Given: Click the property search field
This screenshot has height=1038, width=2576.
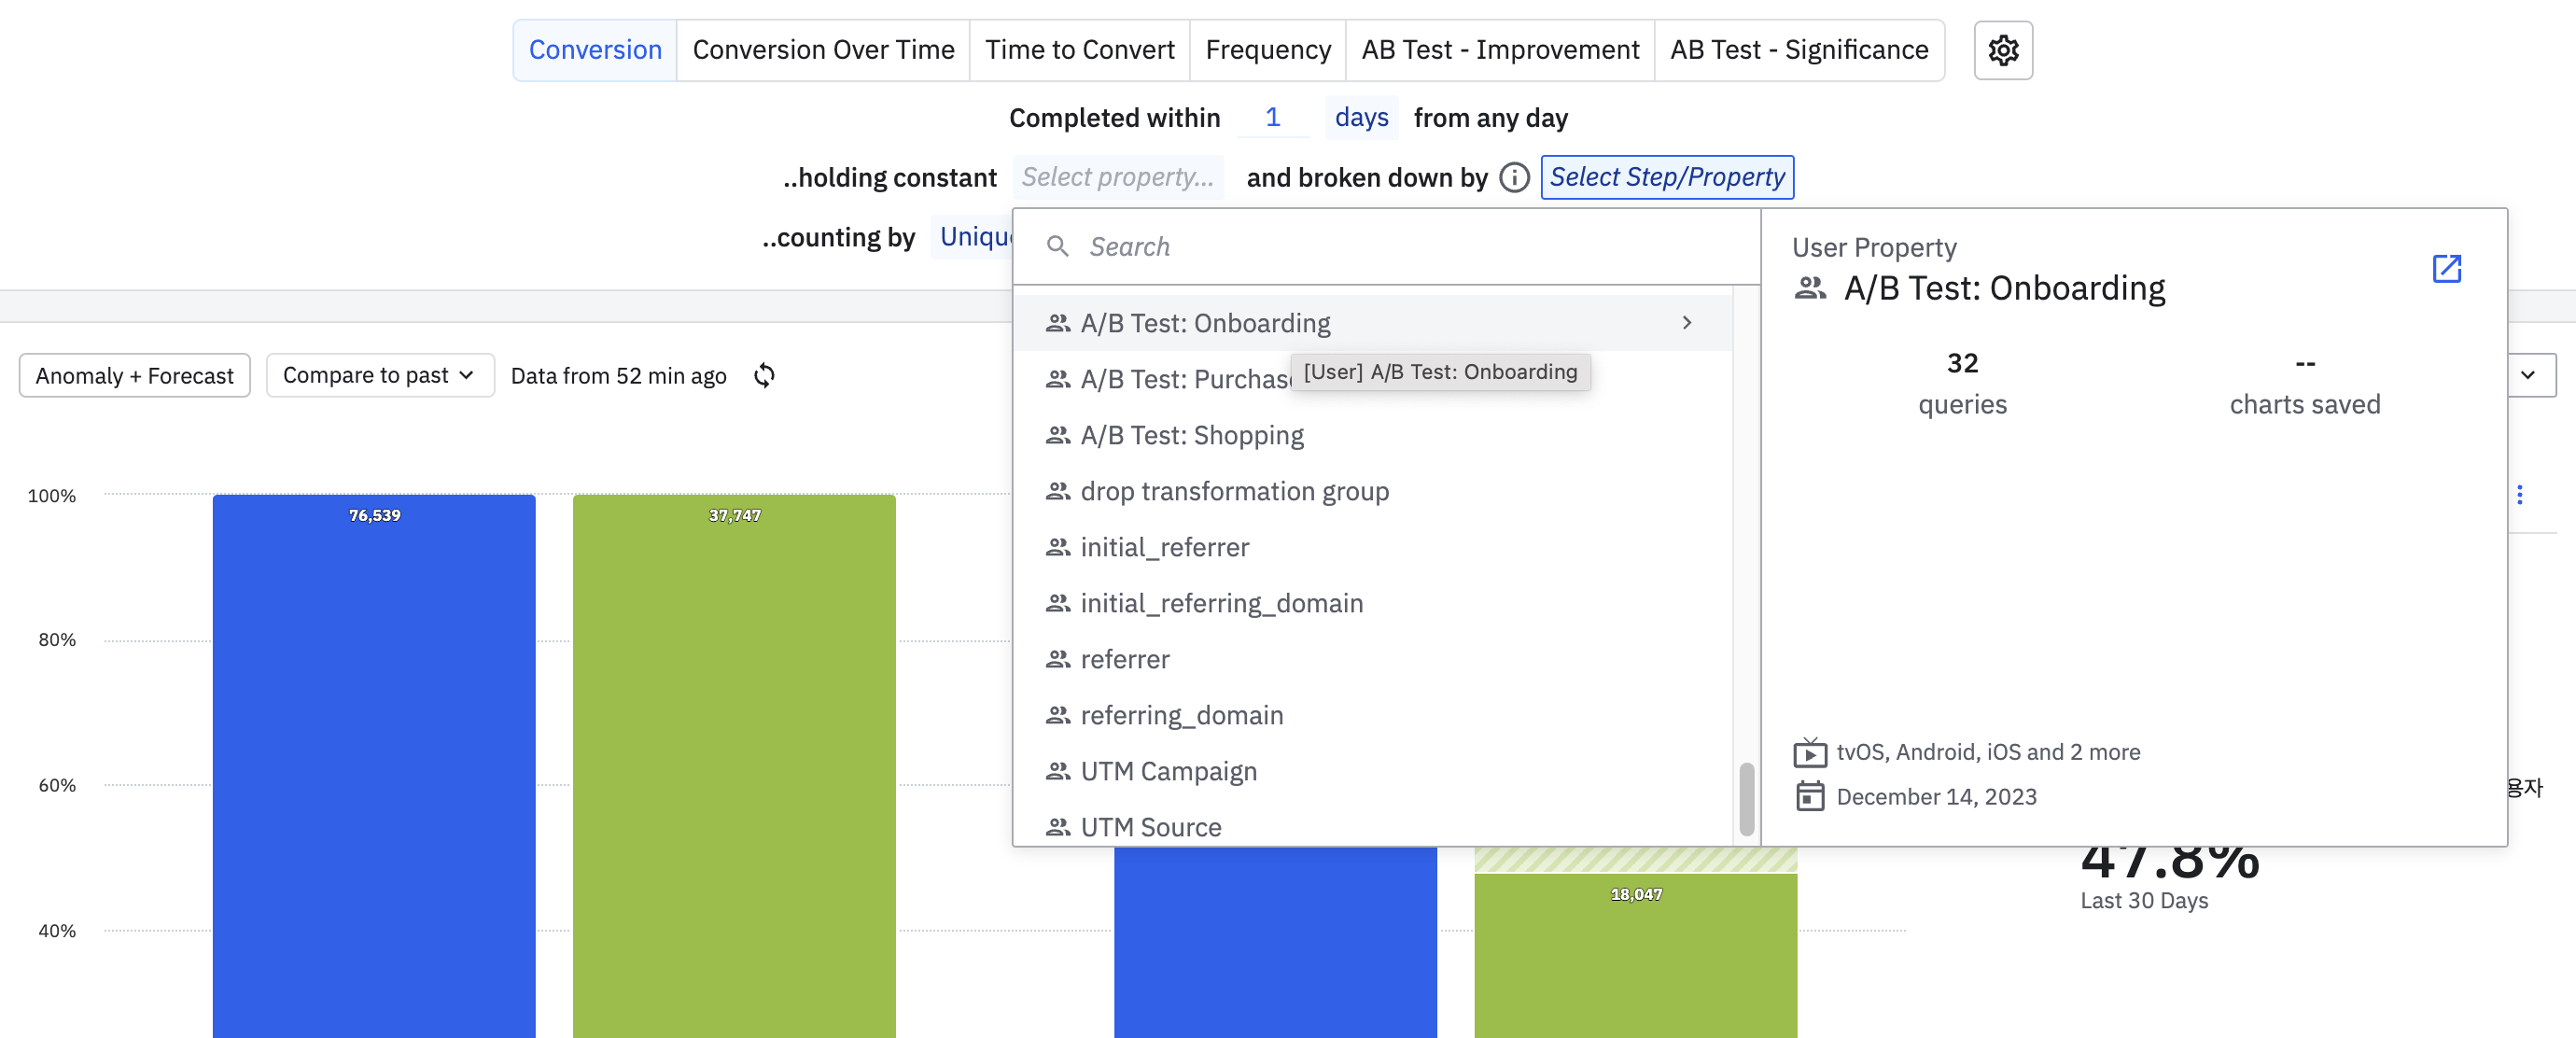Looking at the screenshot, I should [x=1400, y=246].
